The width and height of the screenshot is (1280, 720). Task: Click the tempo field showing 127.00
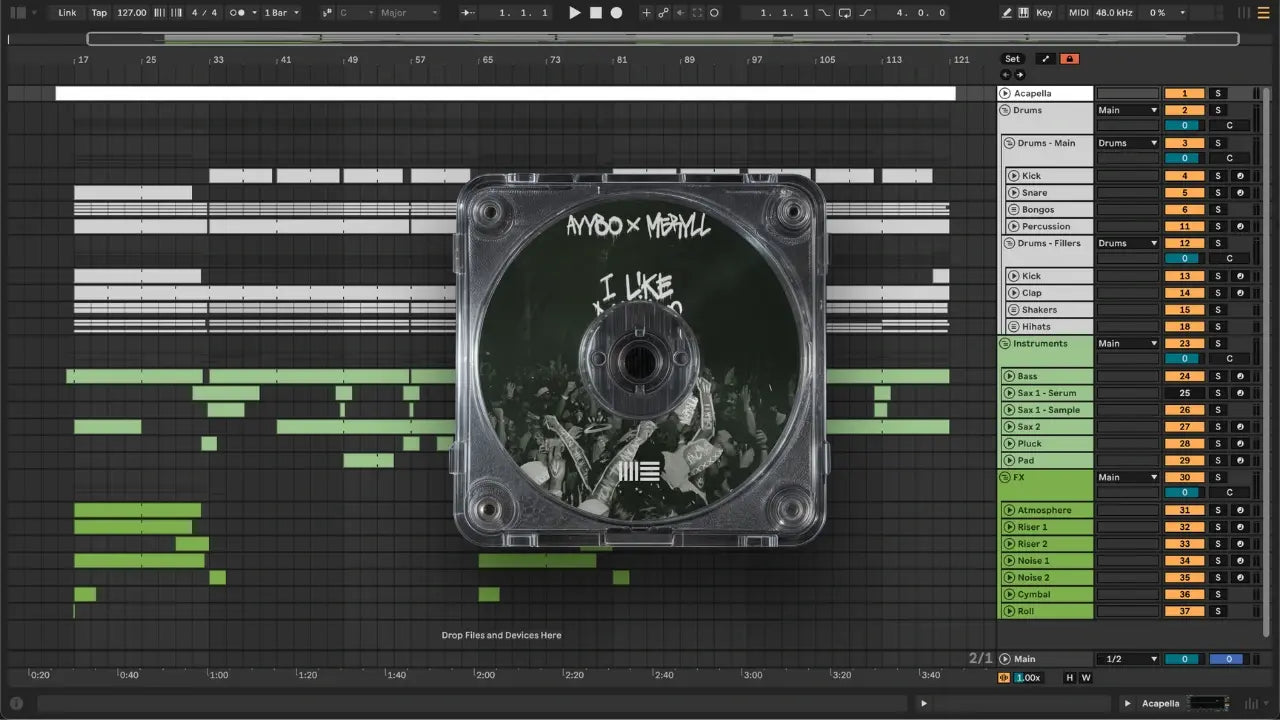(131, 13)
